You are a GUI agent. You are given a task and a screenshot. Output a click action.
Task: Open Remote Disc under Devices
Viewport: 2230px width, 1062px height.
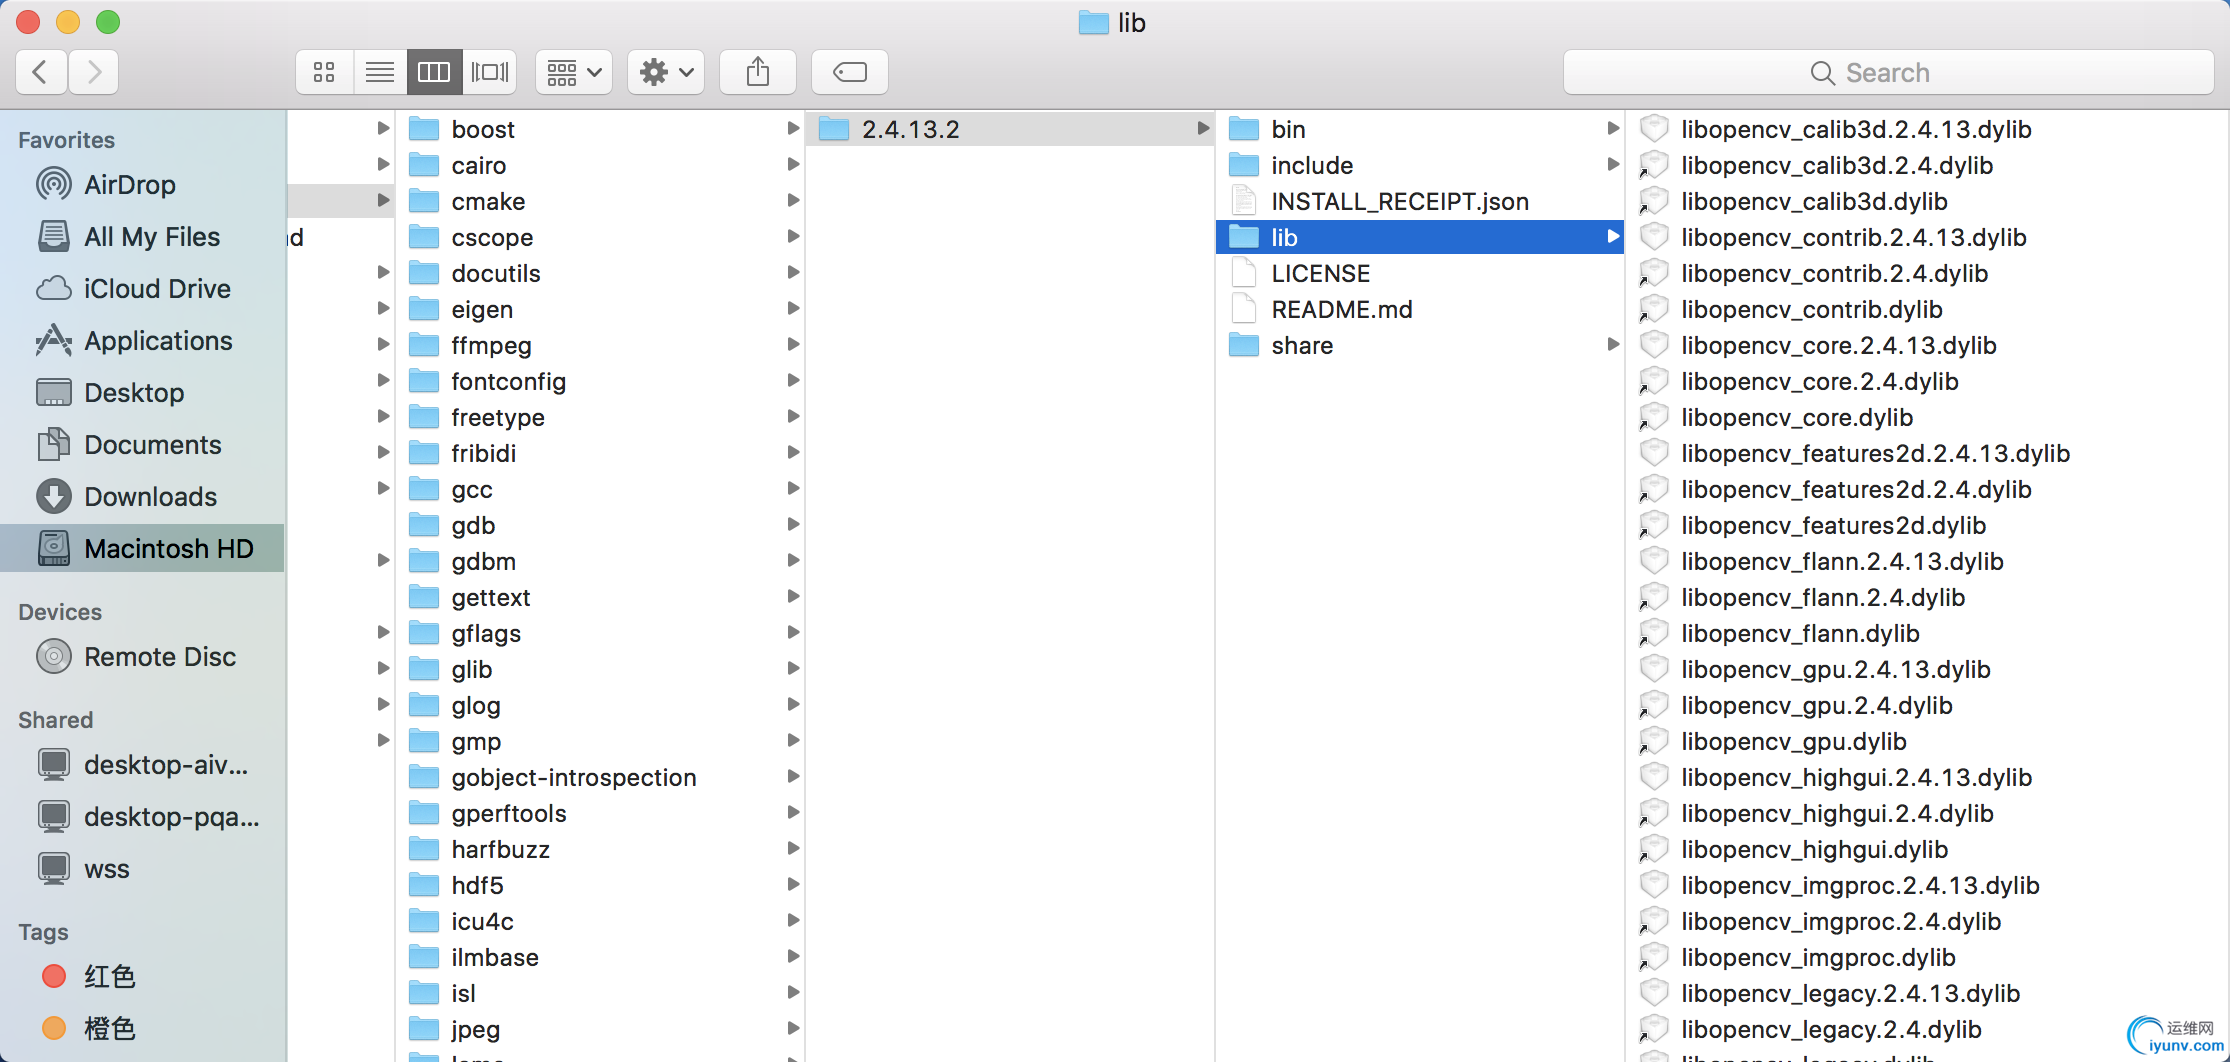coord(142,657)
